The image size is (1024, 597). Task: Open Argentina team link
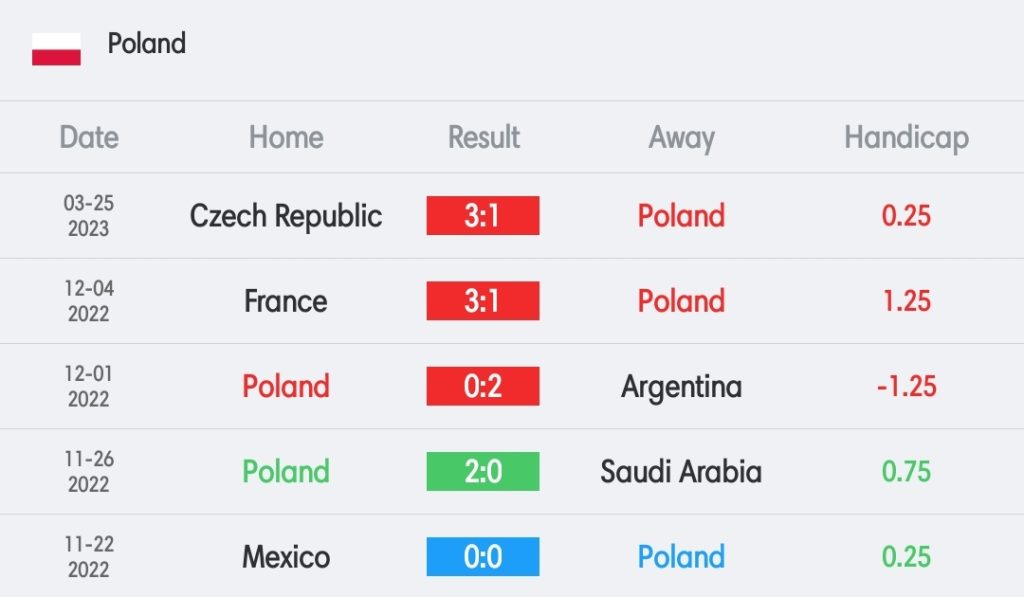[x=681, y=387]
